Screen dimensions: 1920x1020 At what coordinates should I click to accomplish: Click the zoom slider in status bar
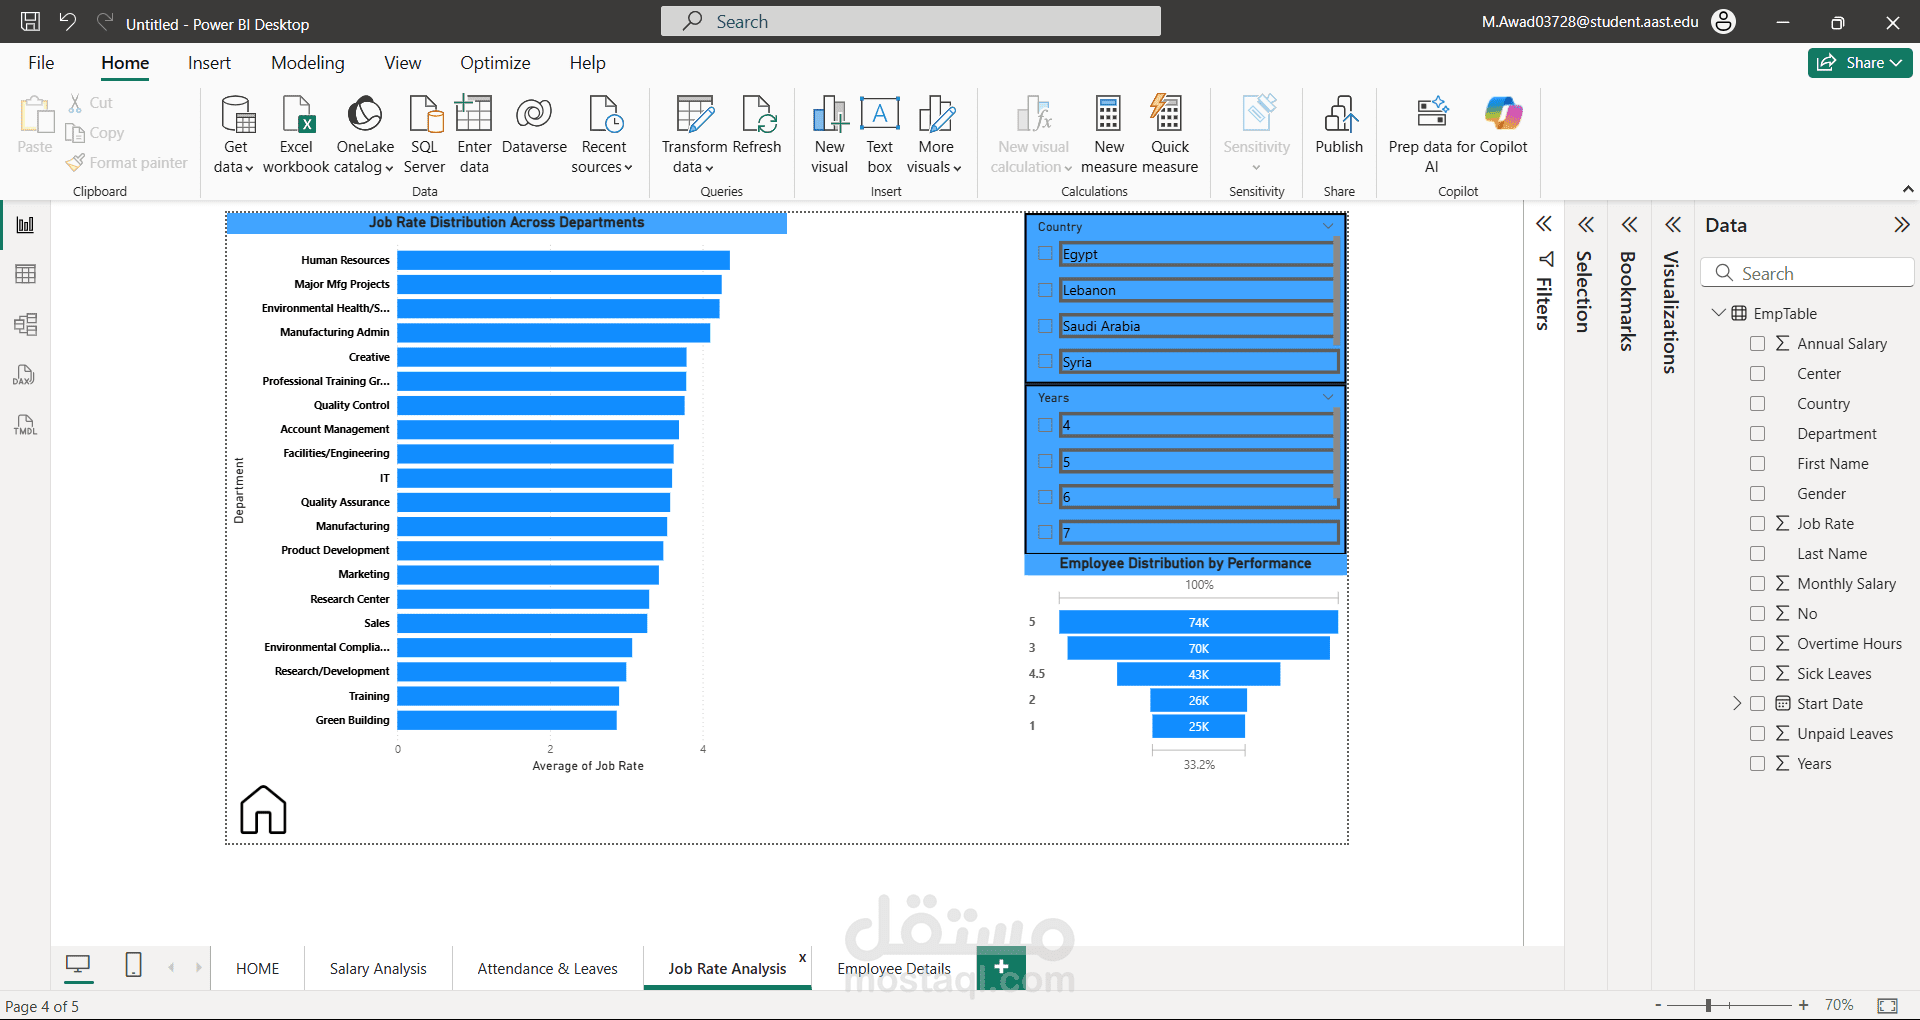click(1708, 1005)
